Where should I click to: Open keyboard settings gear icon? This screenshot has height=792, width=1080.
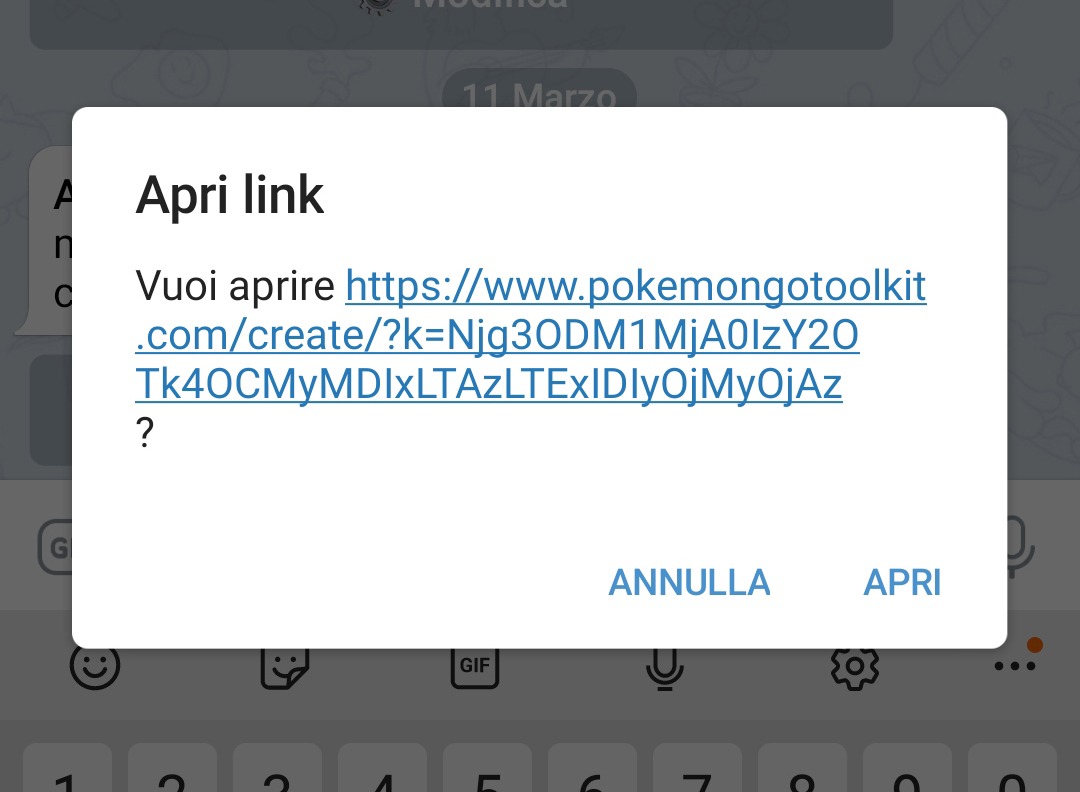point(855,667)
